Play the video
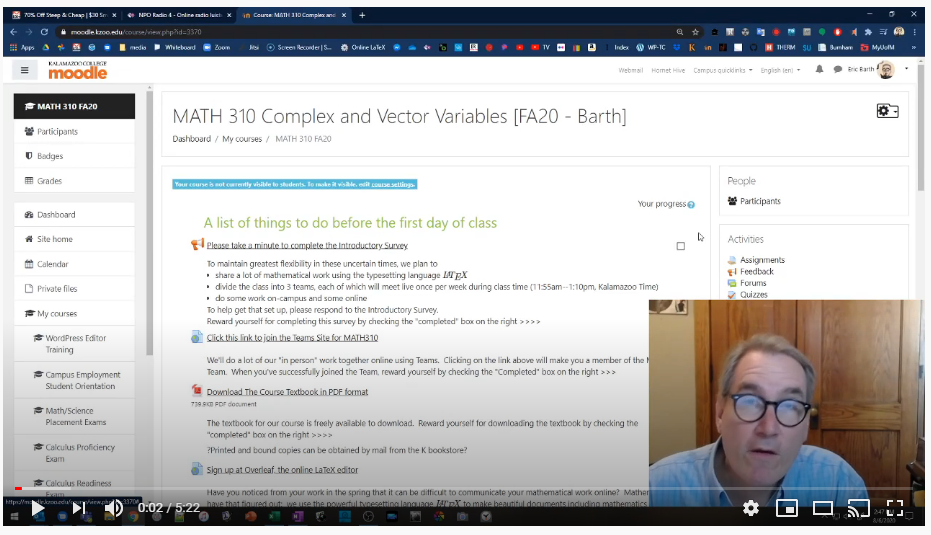 [37, 508]
